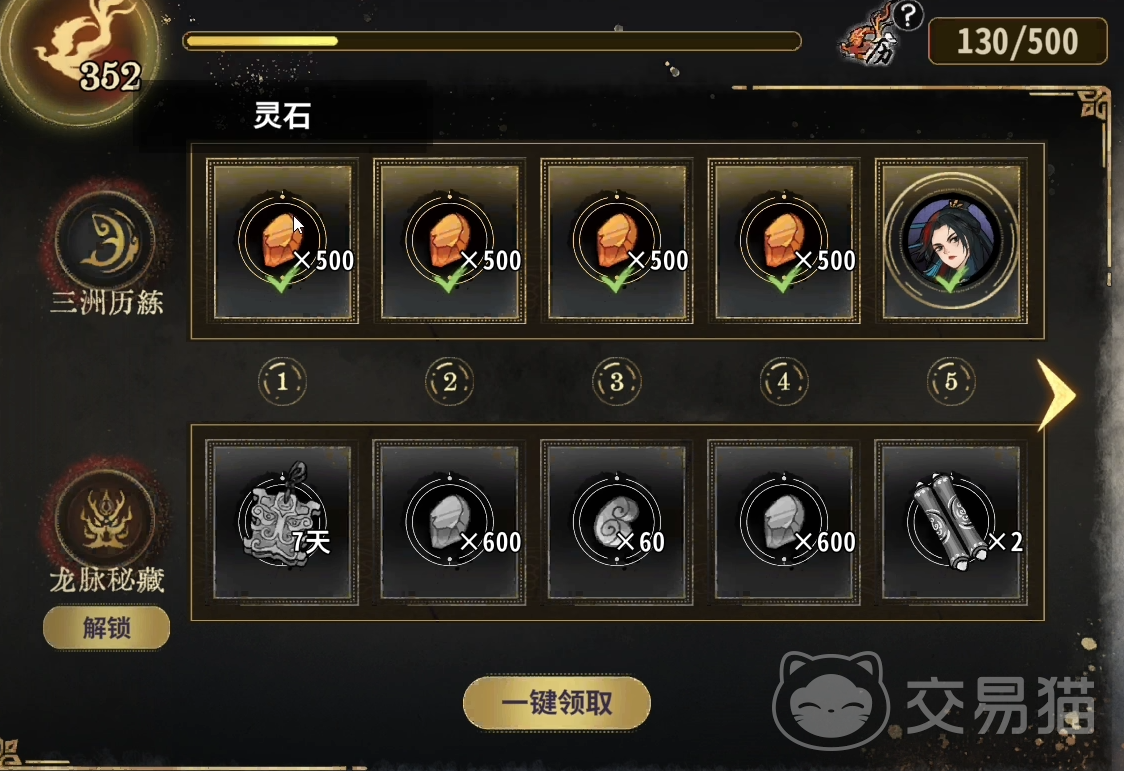Image resolution: width=1124 pixels, height=771 pixels.
Task: Select the 龙脉秘藏 dragon mask icon
Action: (x=106, y=519)
